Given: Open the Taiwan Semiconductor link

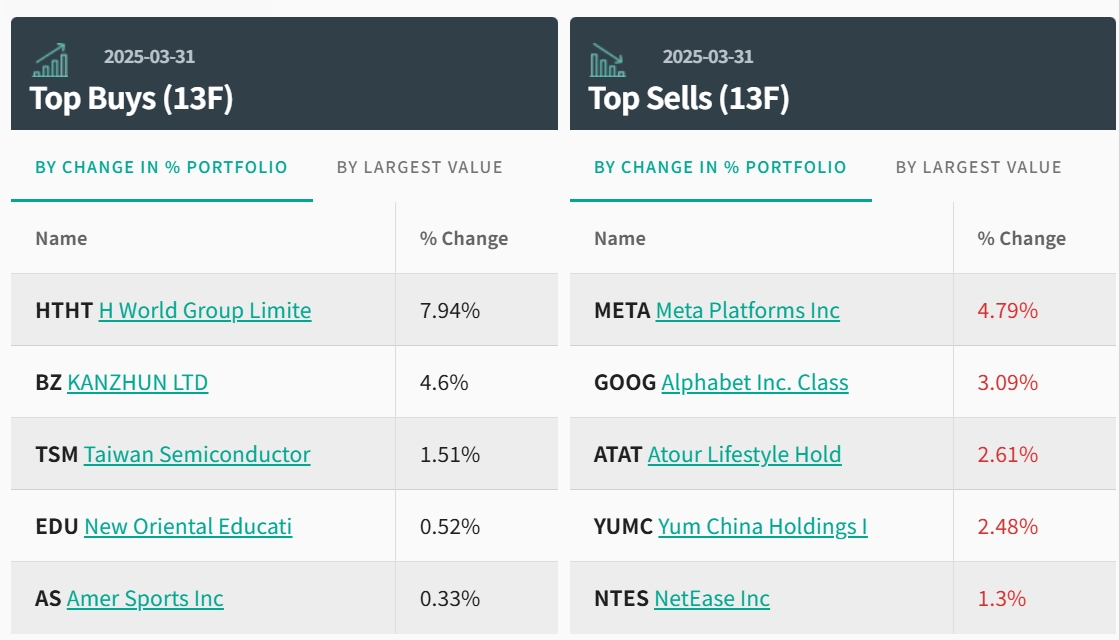Looking at the screenshot, I should click(197, 455).
